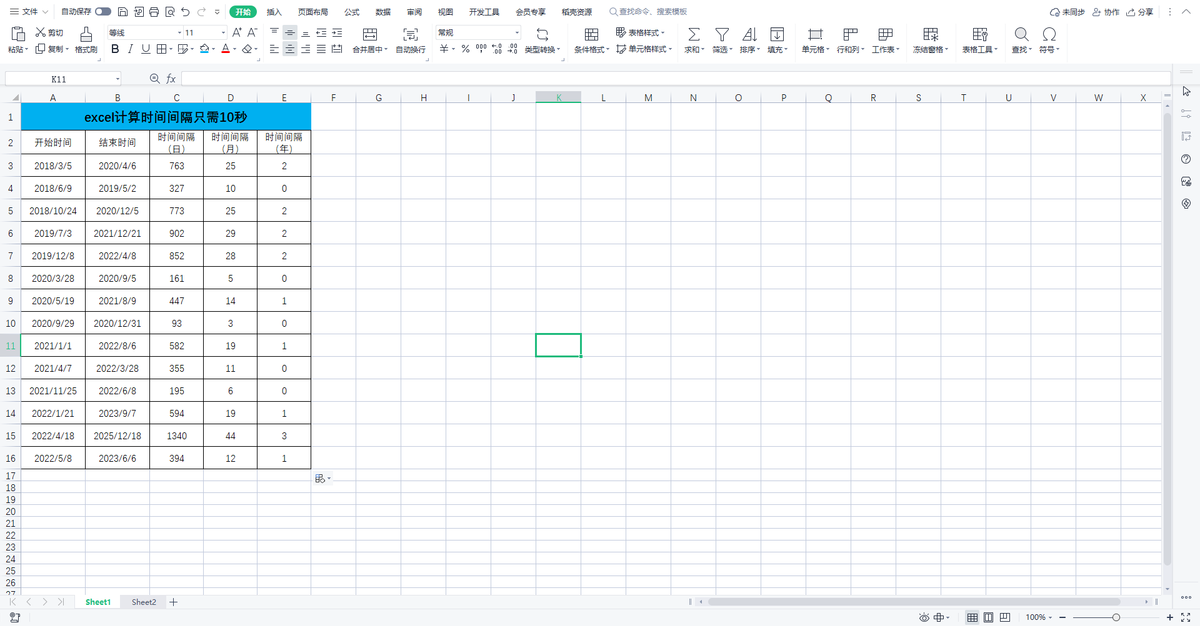
Task: Switch to the 审阅 ribbon tab
Action: coord(414,12)
